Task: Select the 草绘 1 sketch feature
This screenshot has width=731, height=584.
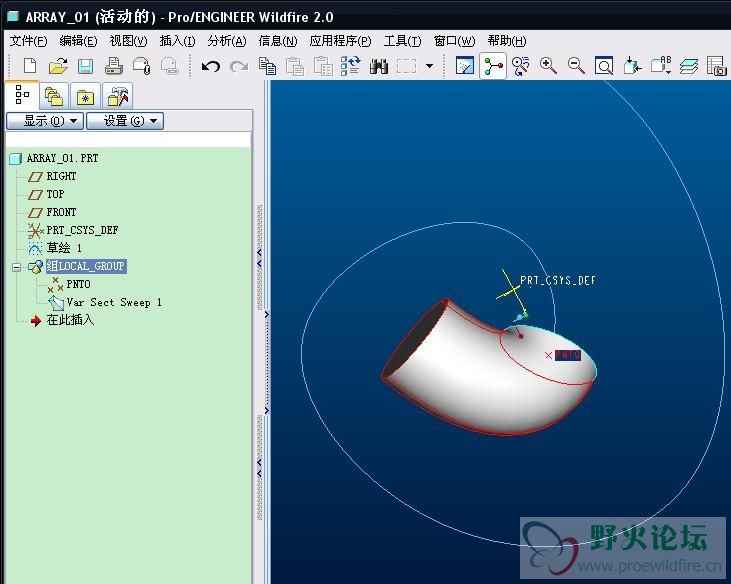Action: [x=64, y=247]
